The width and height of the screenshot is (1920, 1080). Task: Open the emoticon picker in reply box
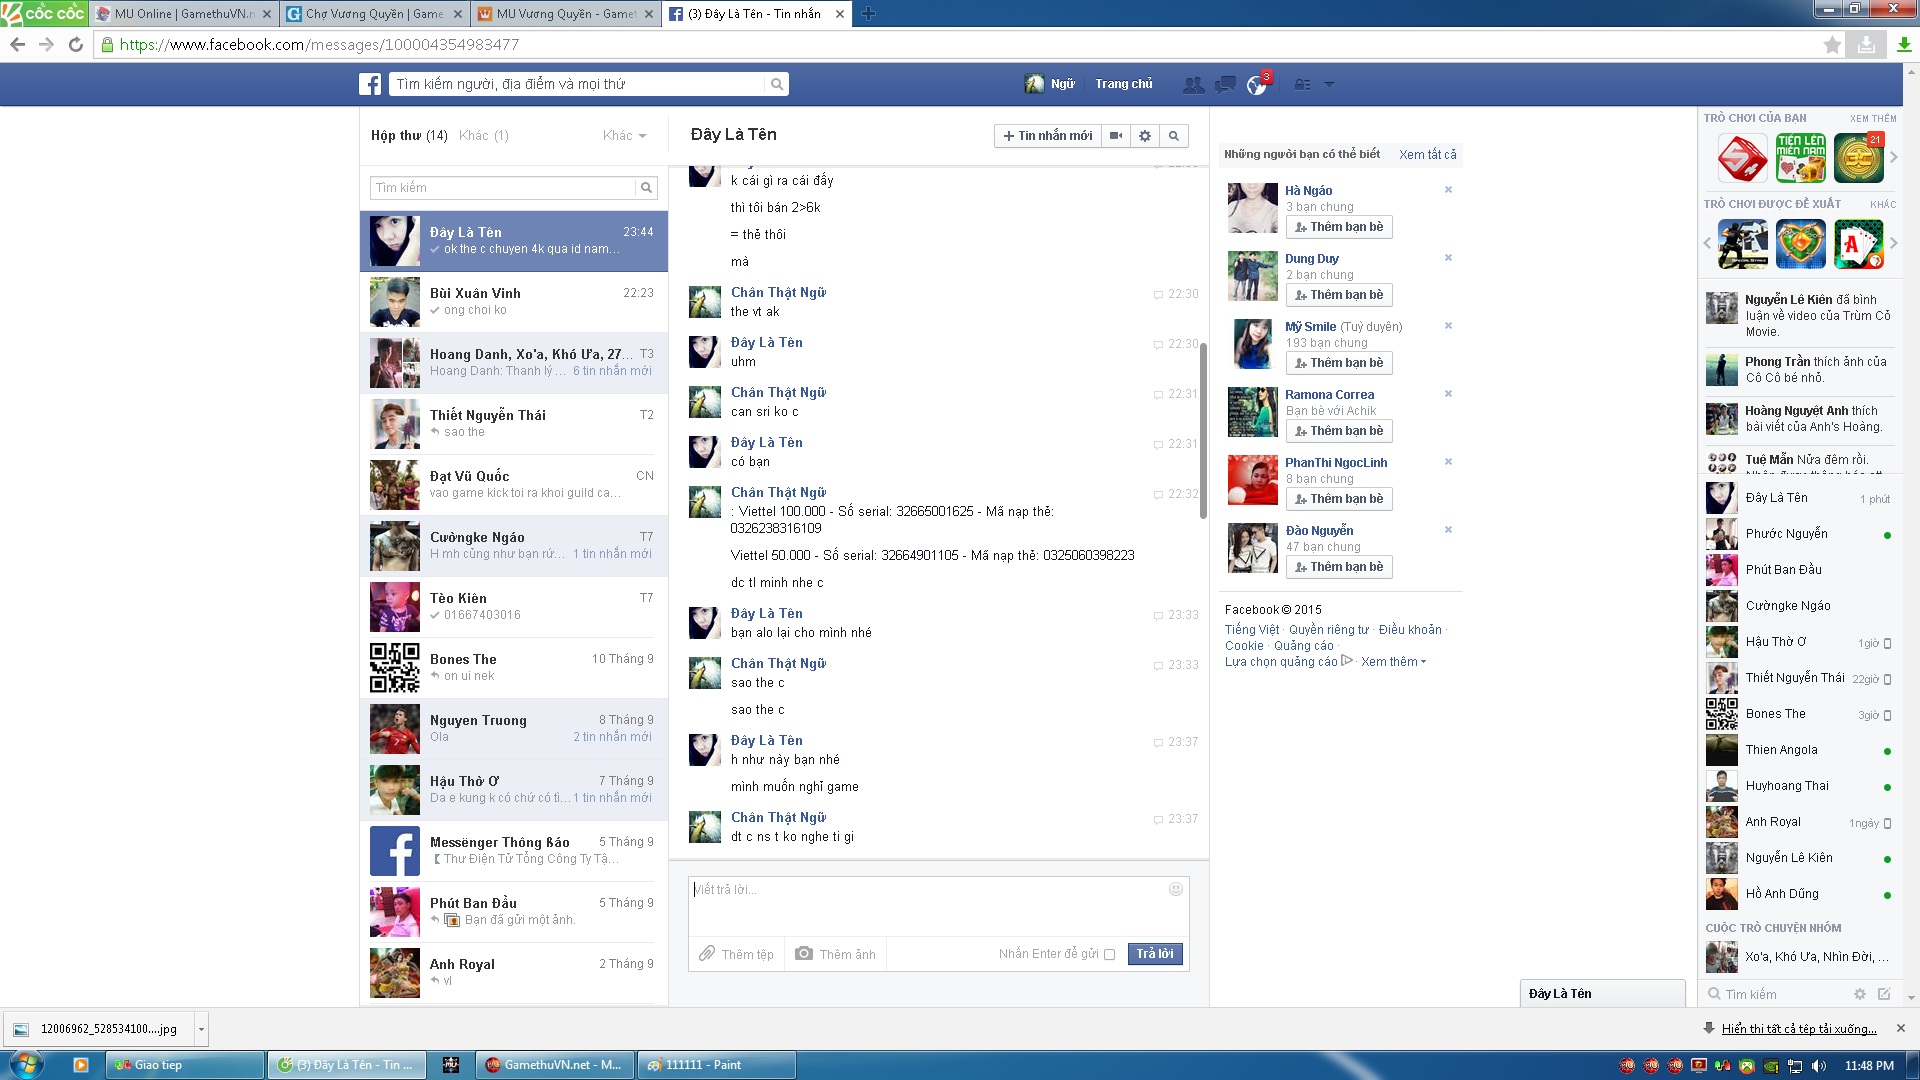tap(1176, 889)
